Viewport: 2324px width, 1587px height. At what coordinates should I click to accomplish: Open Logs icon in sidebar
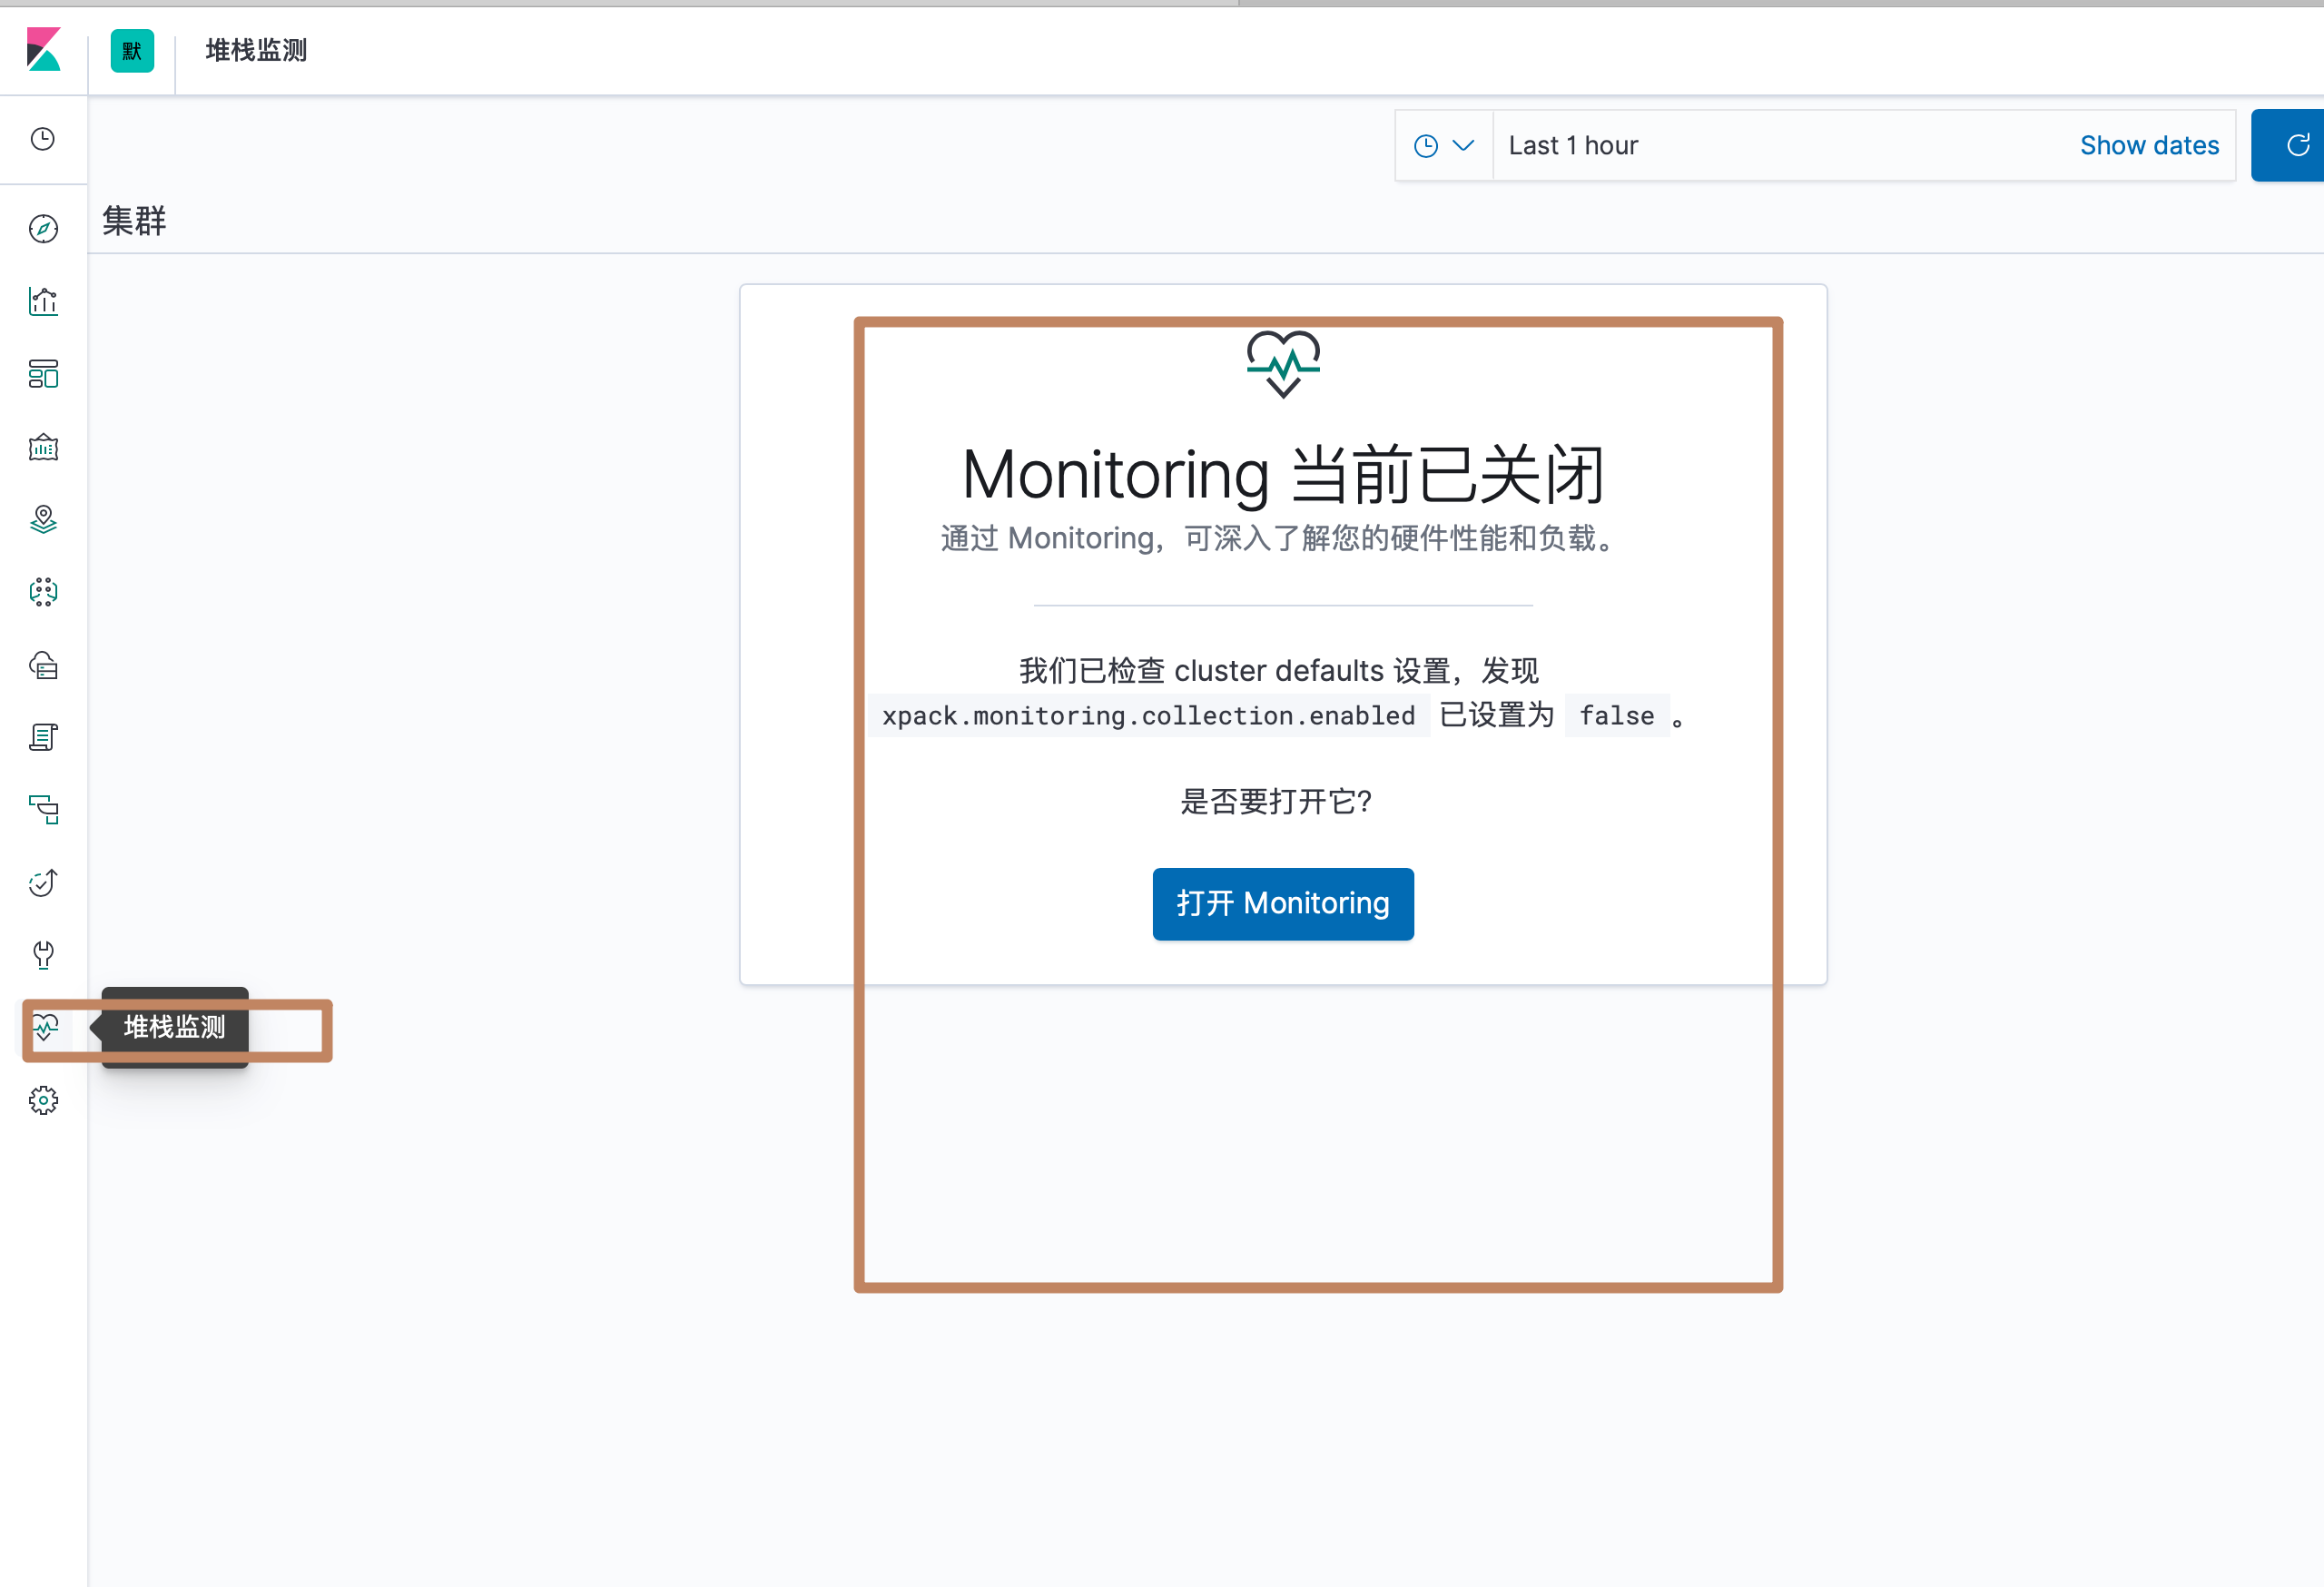(x=43, y=738)
